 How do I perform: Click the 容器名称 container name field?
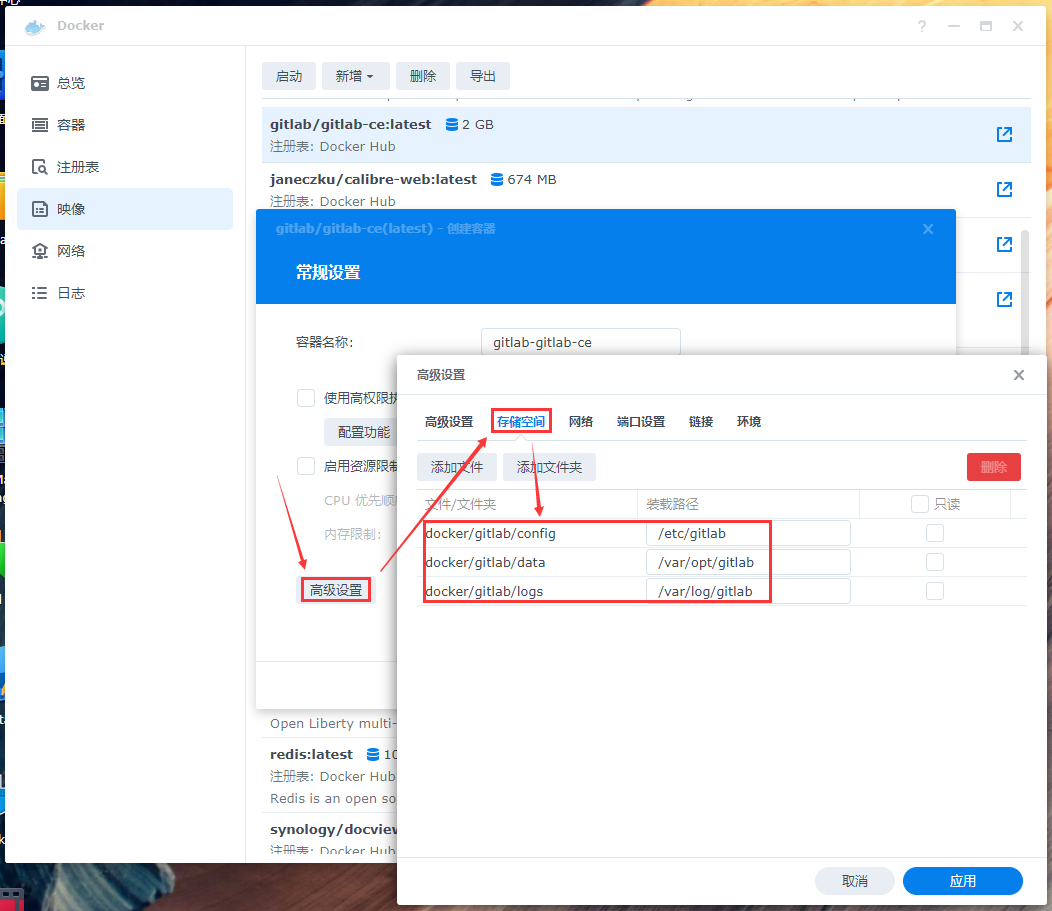580,342
